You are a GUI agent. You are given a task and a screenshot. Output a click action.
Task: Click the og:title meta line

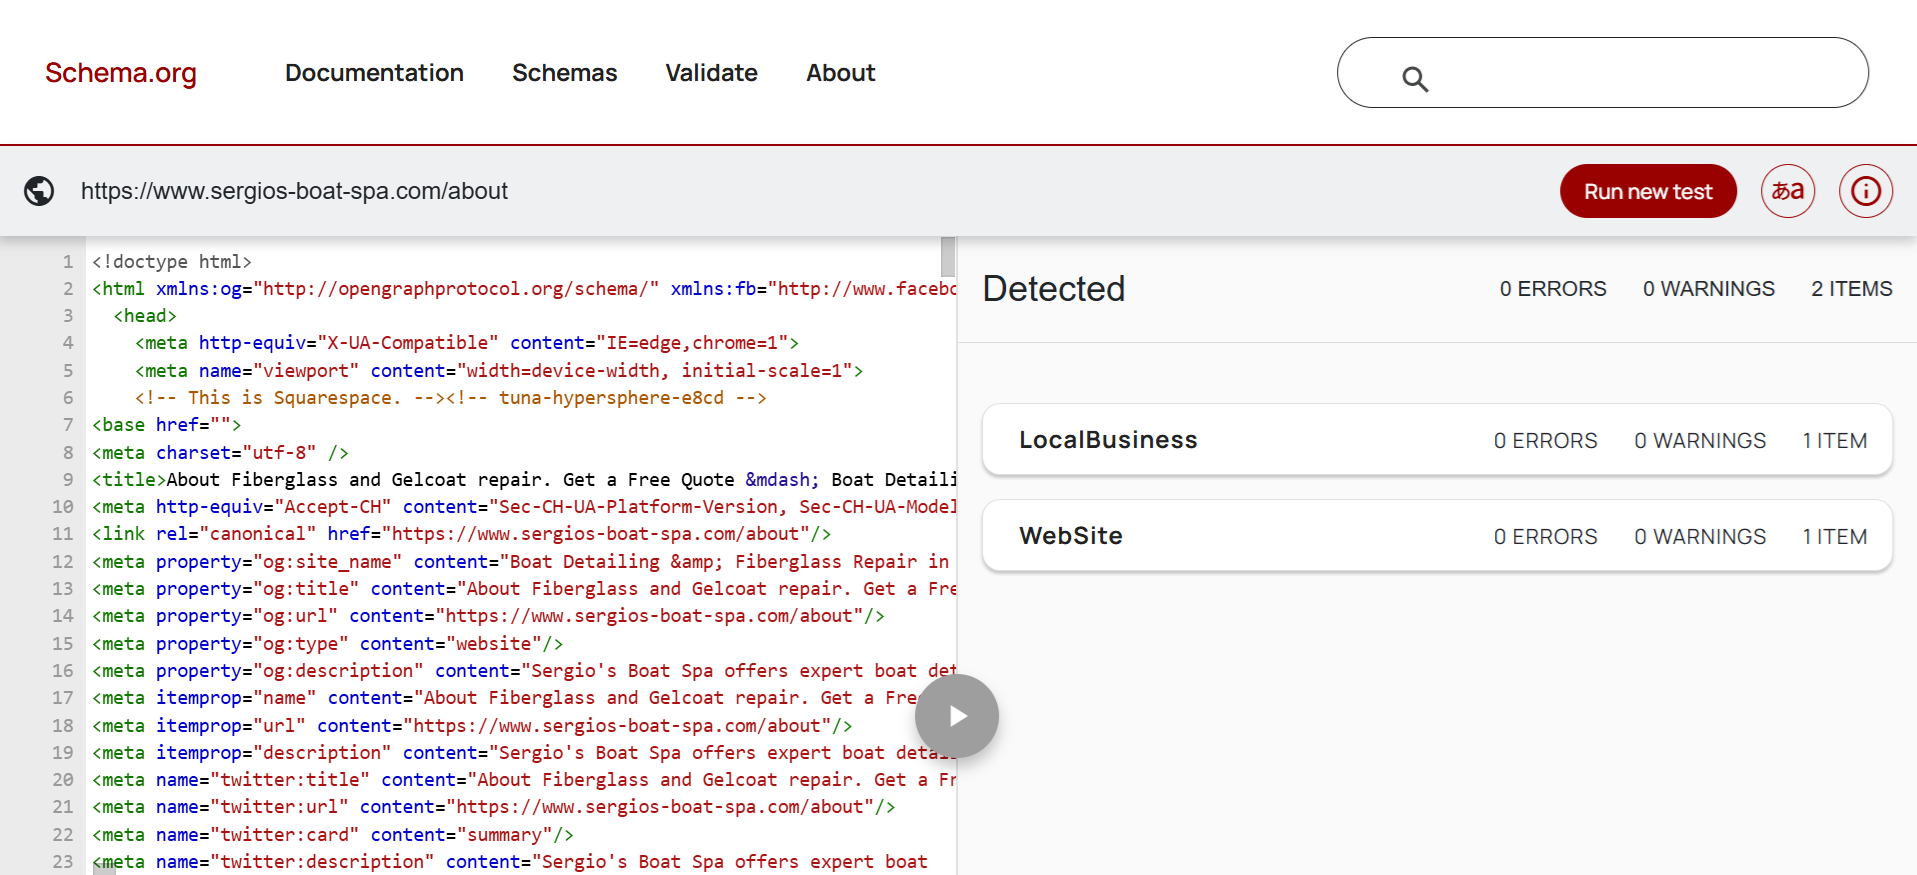click(x=524, y=589)
